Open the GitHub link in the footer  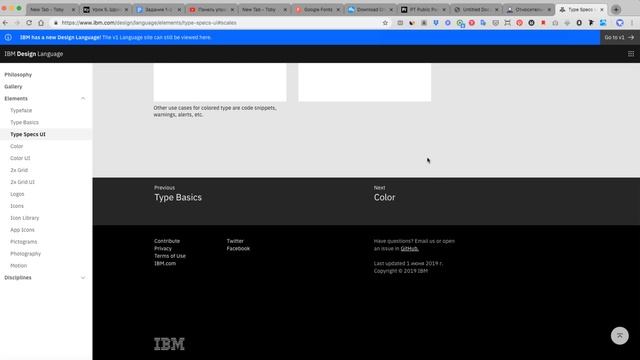[409, 248]
